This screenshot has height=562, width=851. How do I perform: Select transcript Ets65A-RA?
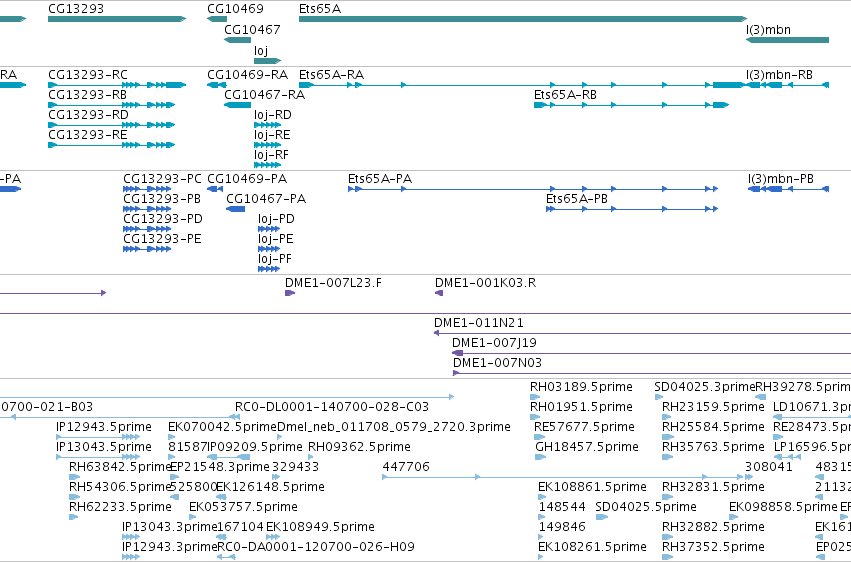(331, 74)
